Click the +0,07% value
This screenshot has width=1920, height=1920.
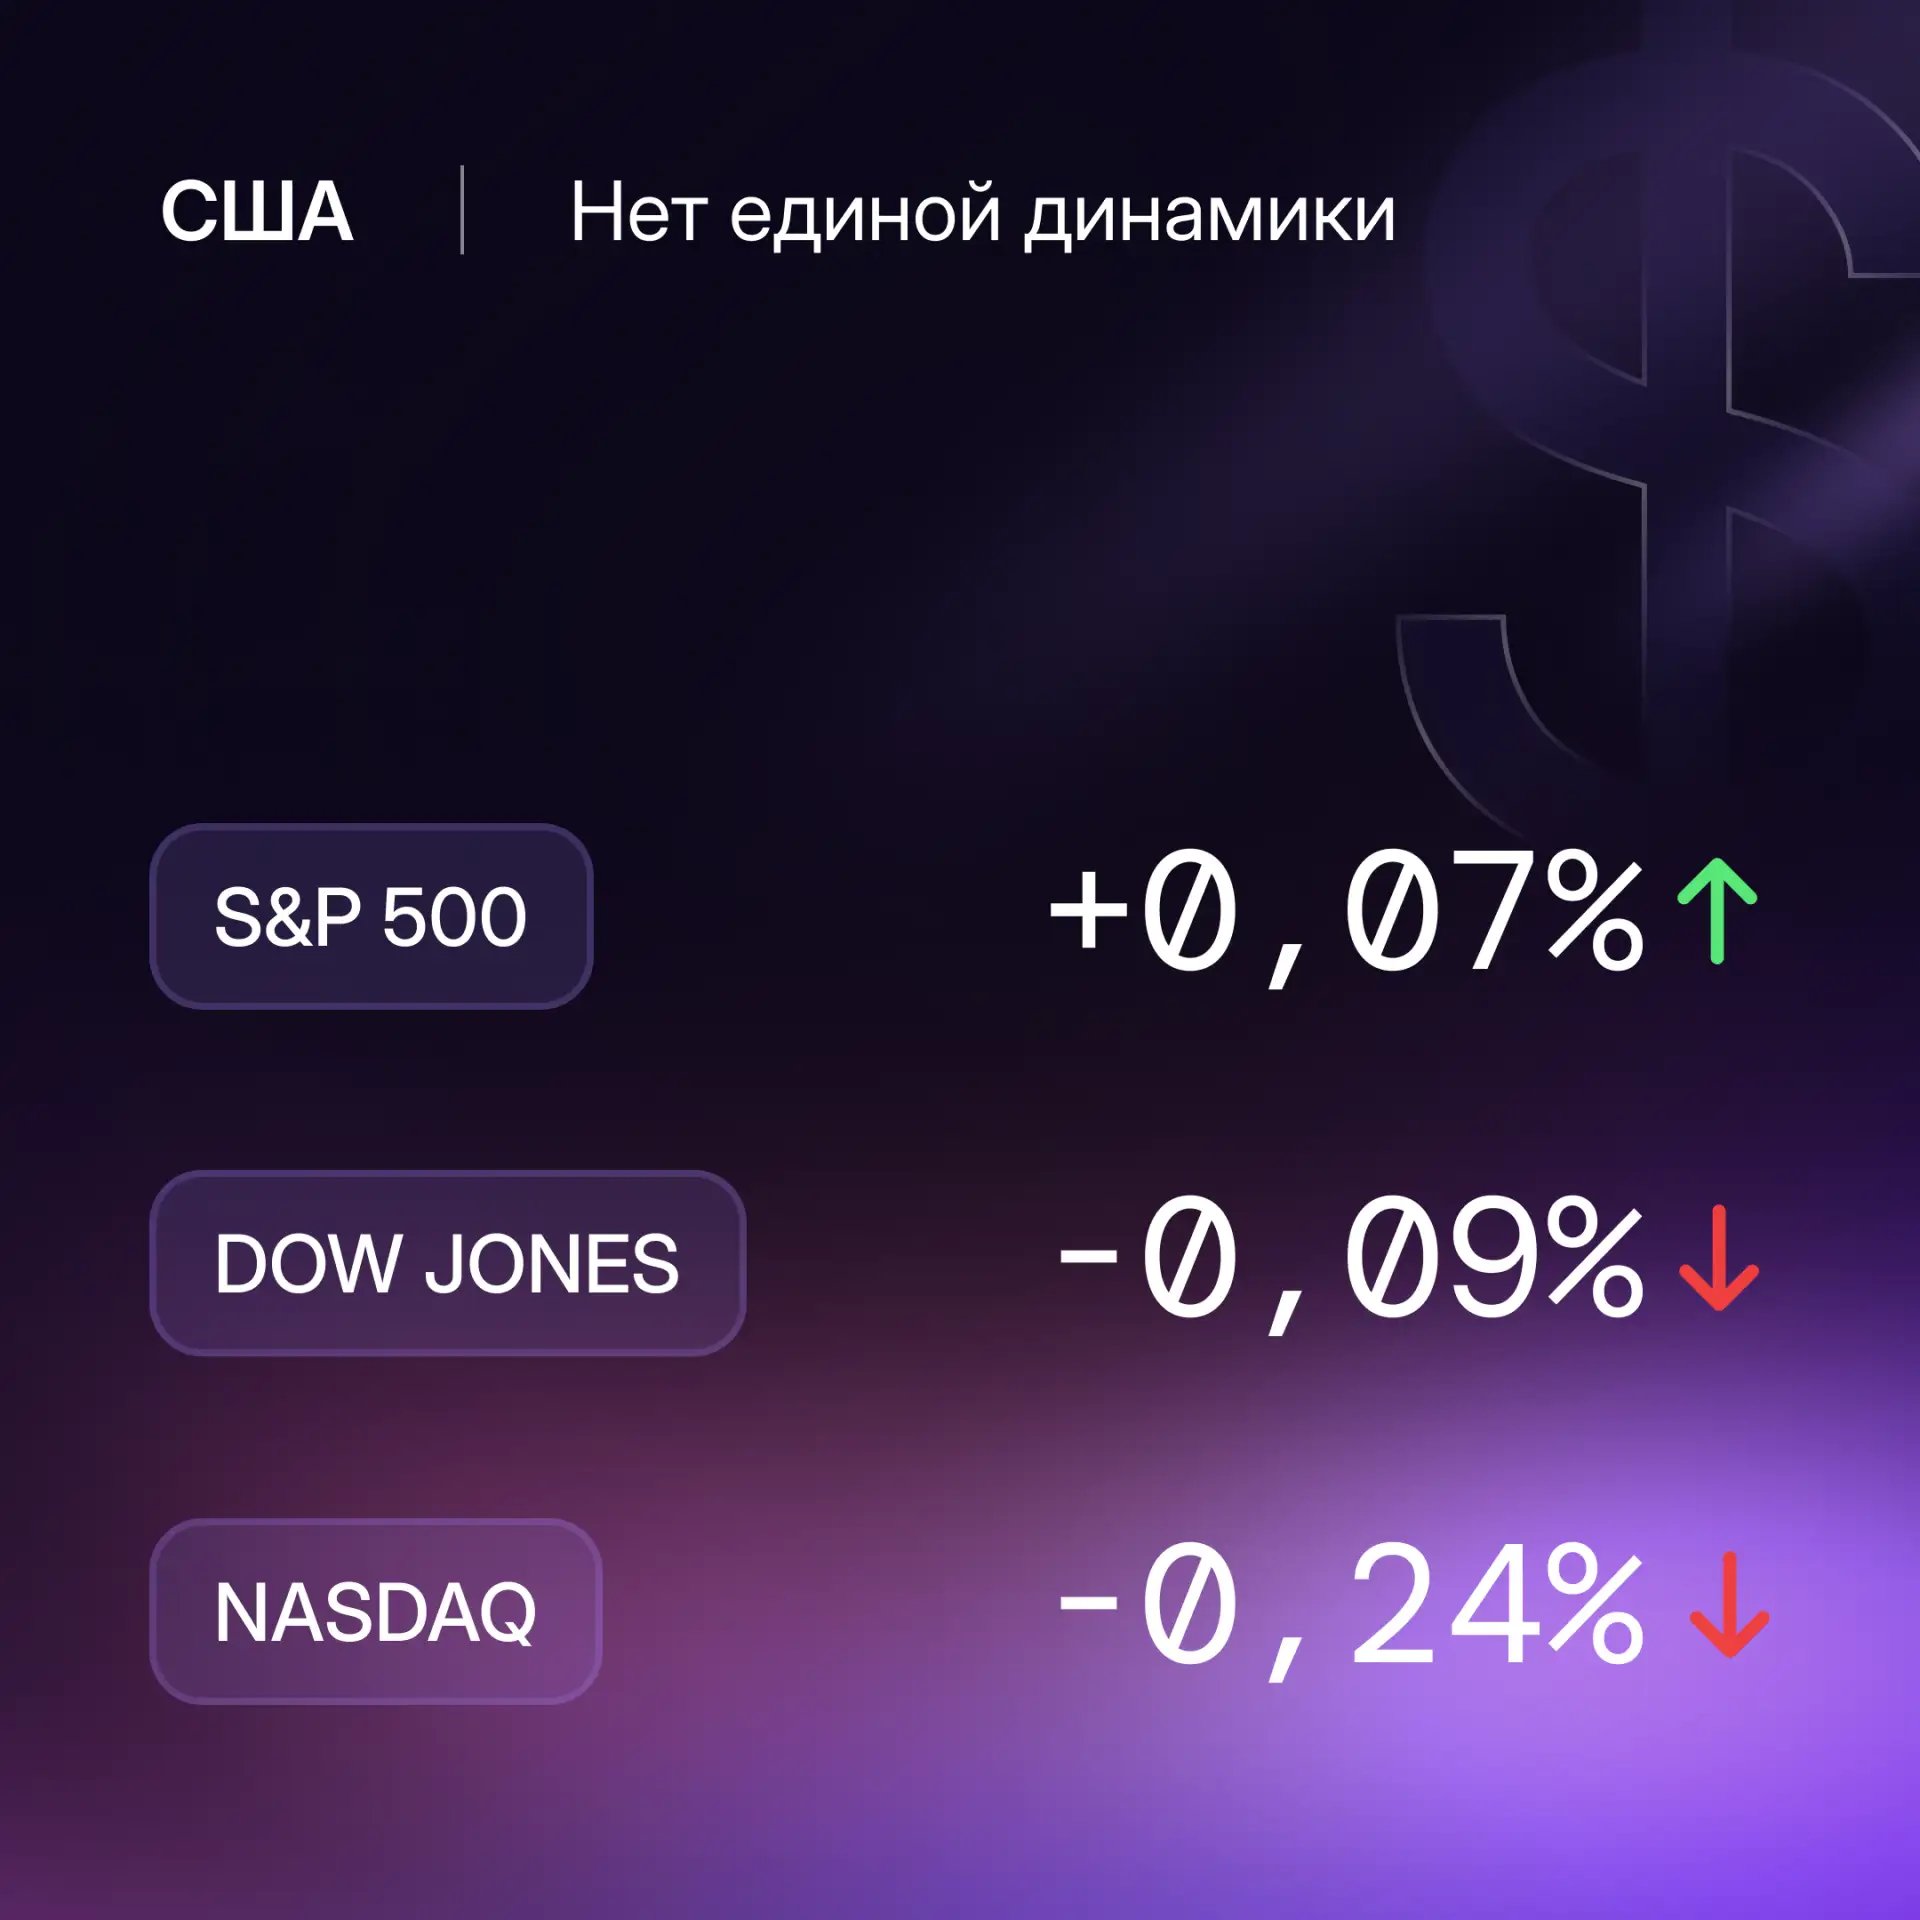1346,917
